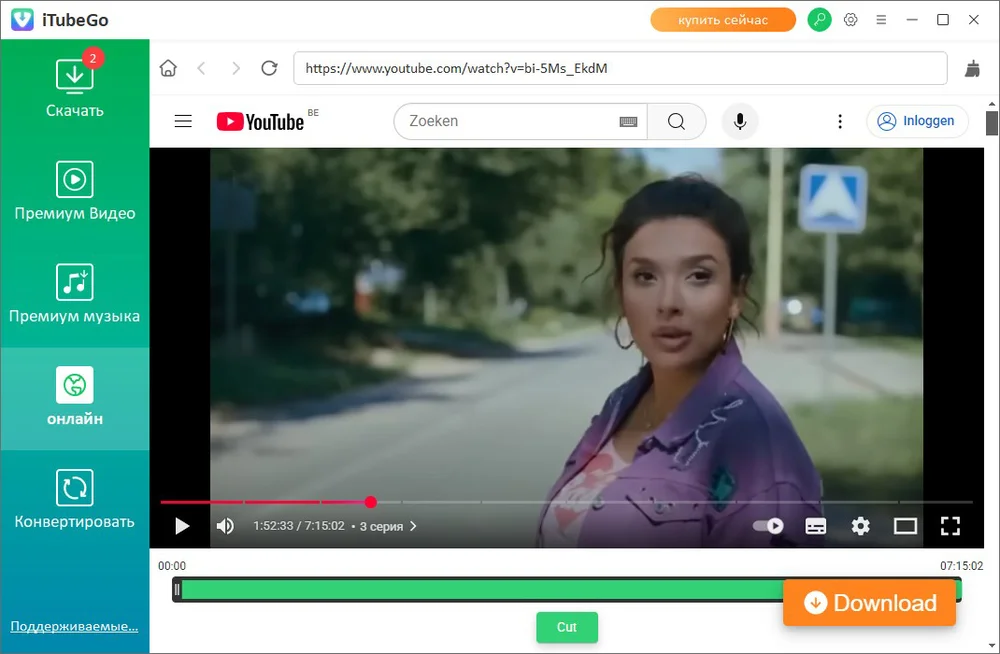Switch to the Скачать tab
The width and height of the screenshot is (1000, 654).
(x=75, y=88)
